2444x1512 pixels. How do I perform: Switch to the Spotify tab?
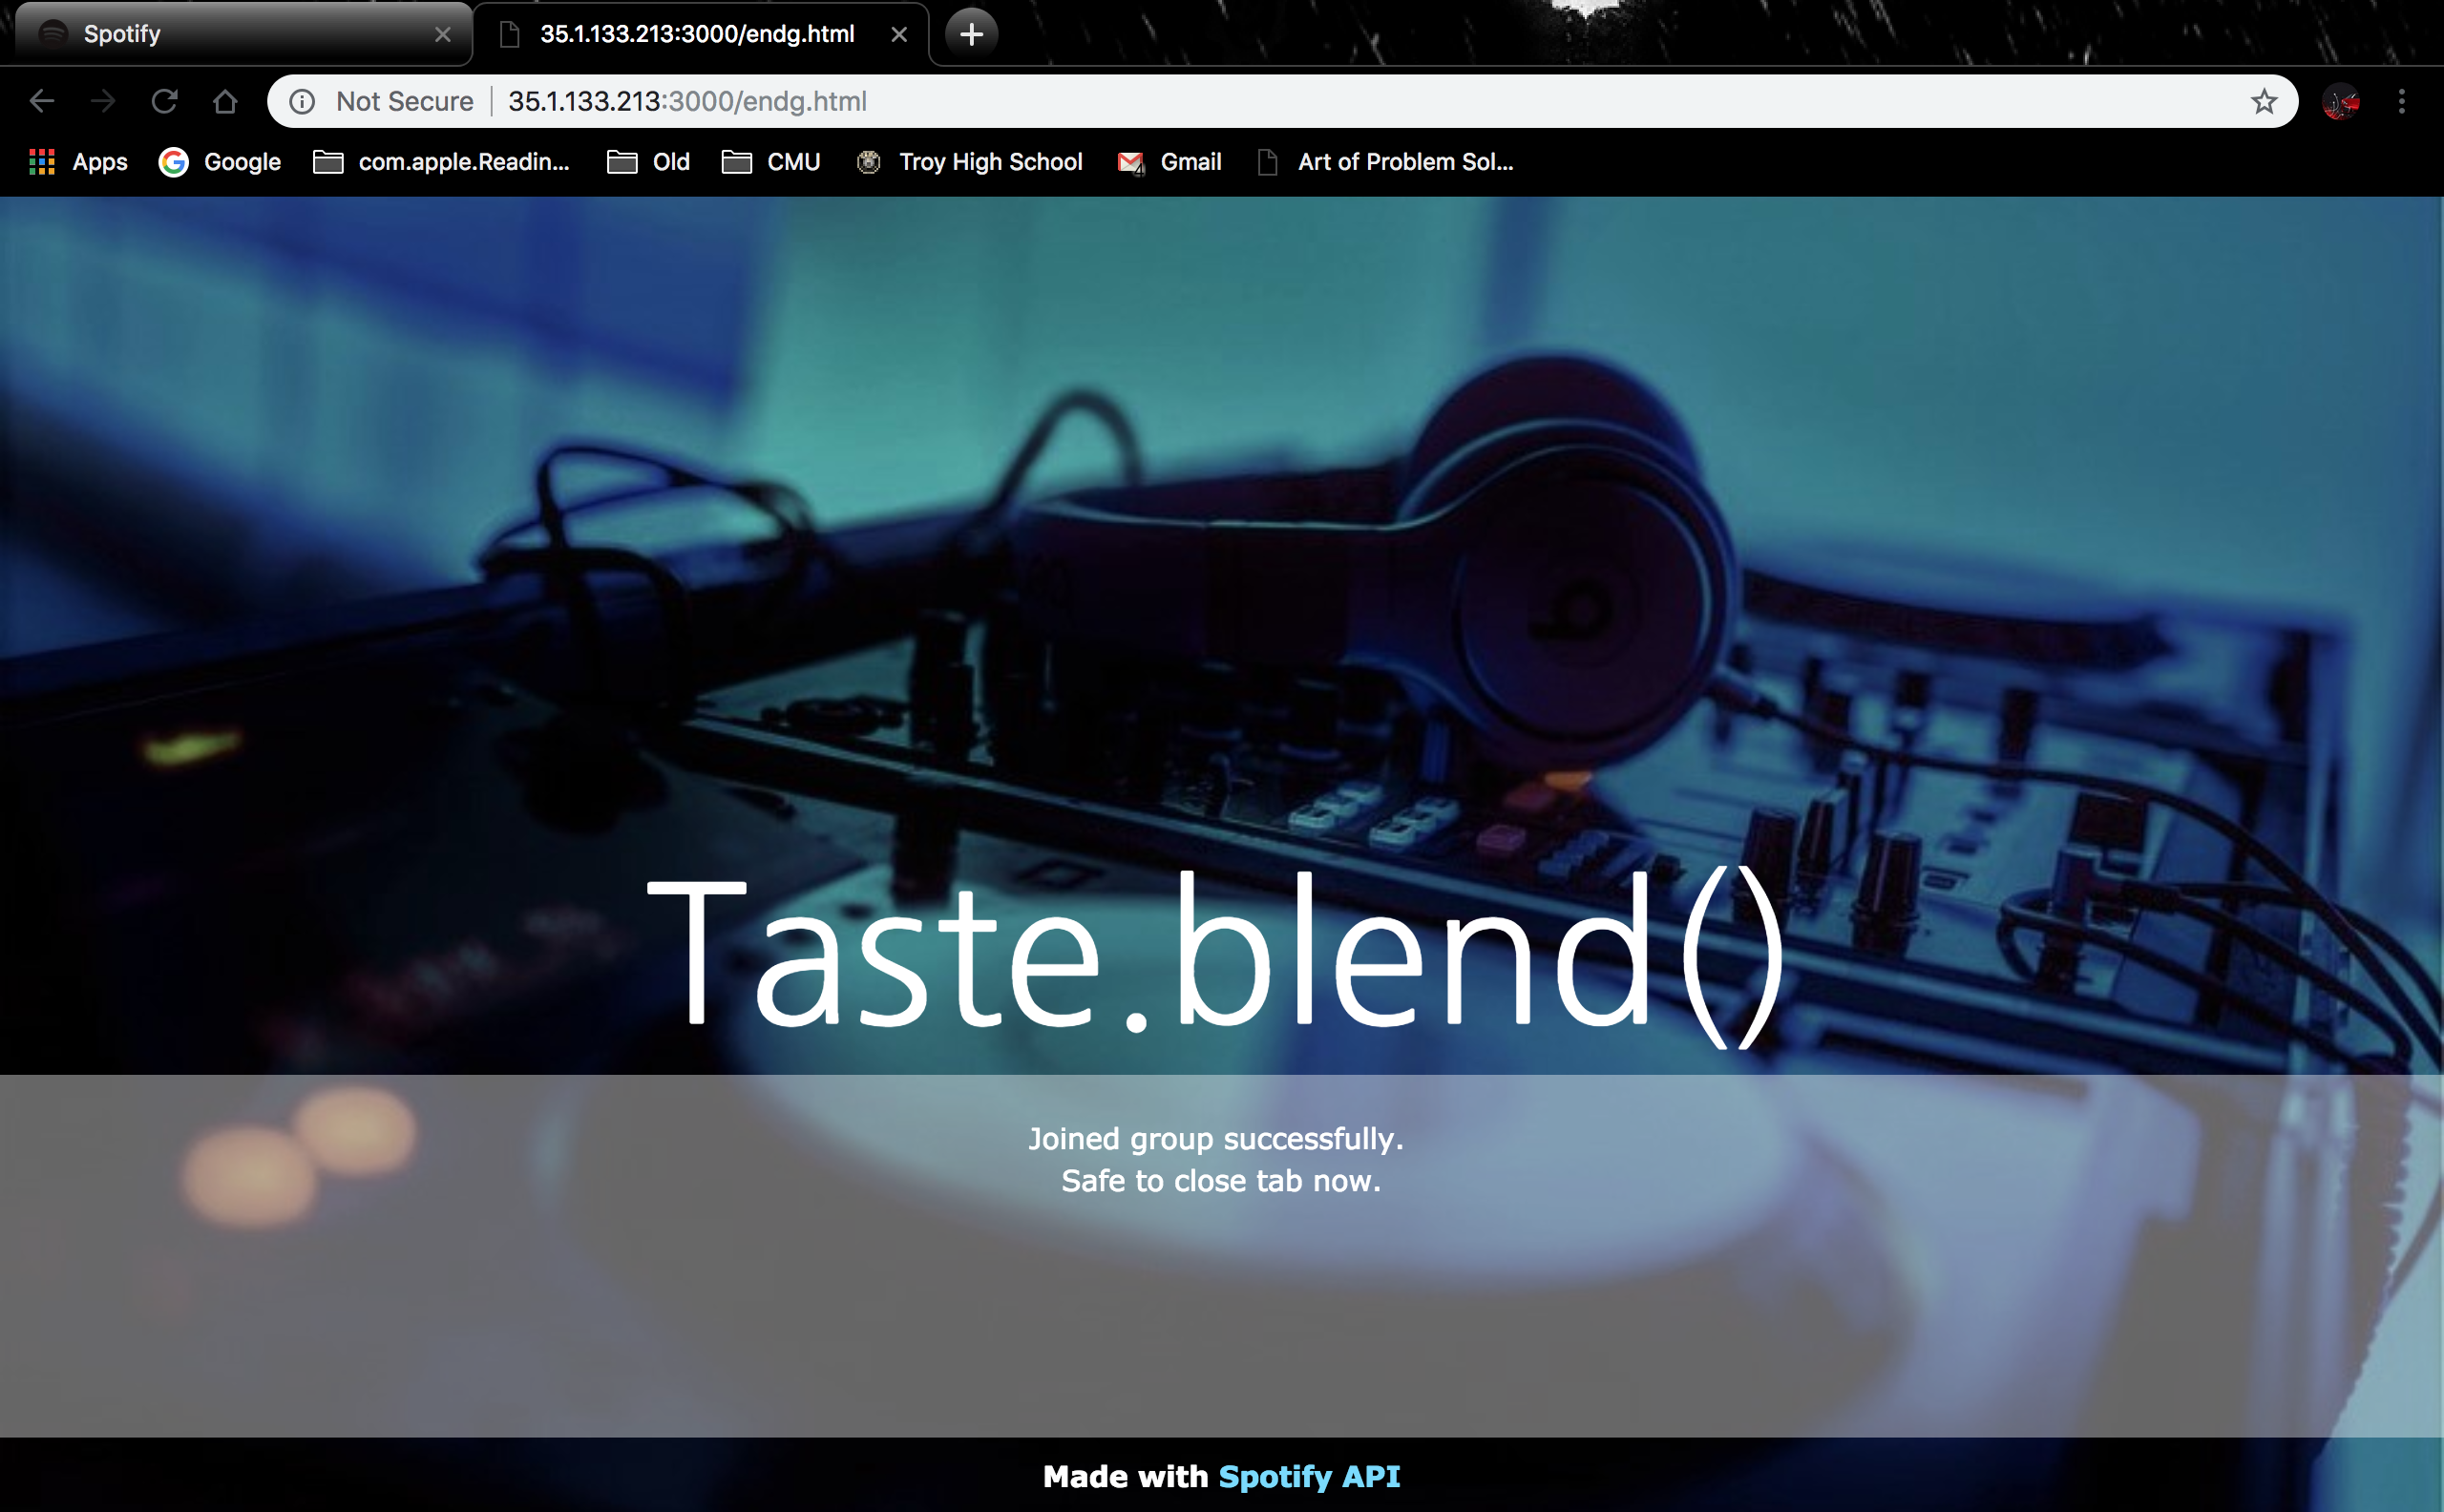coord(230,34)
